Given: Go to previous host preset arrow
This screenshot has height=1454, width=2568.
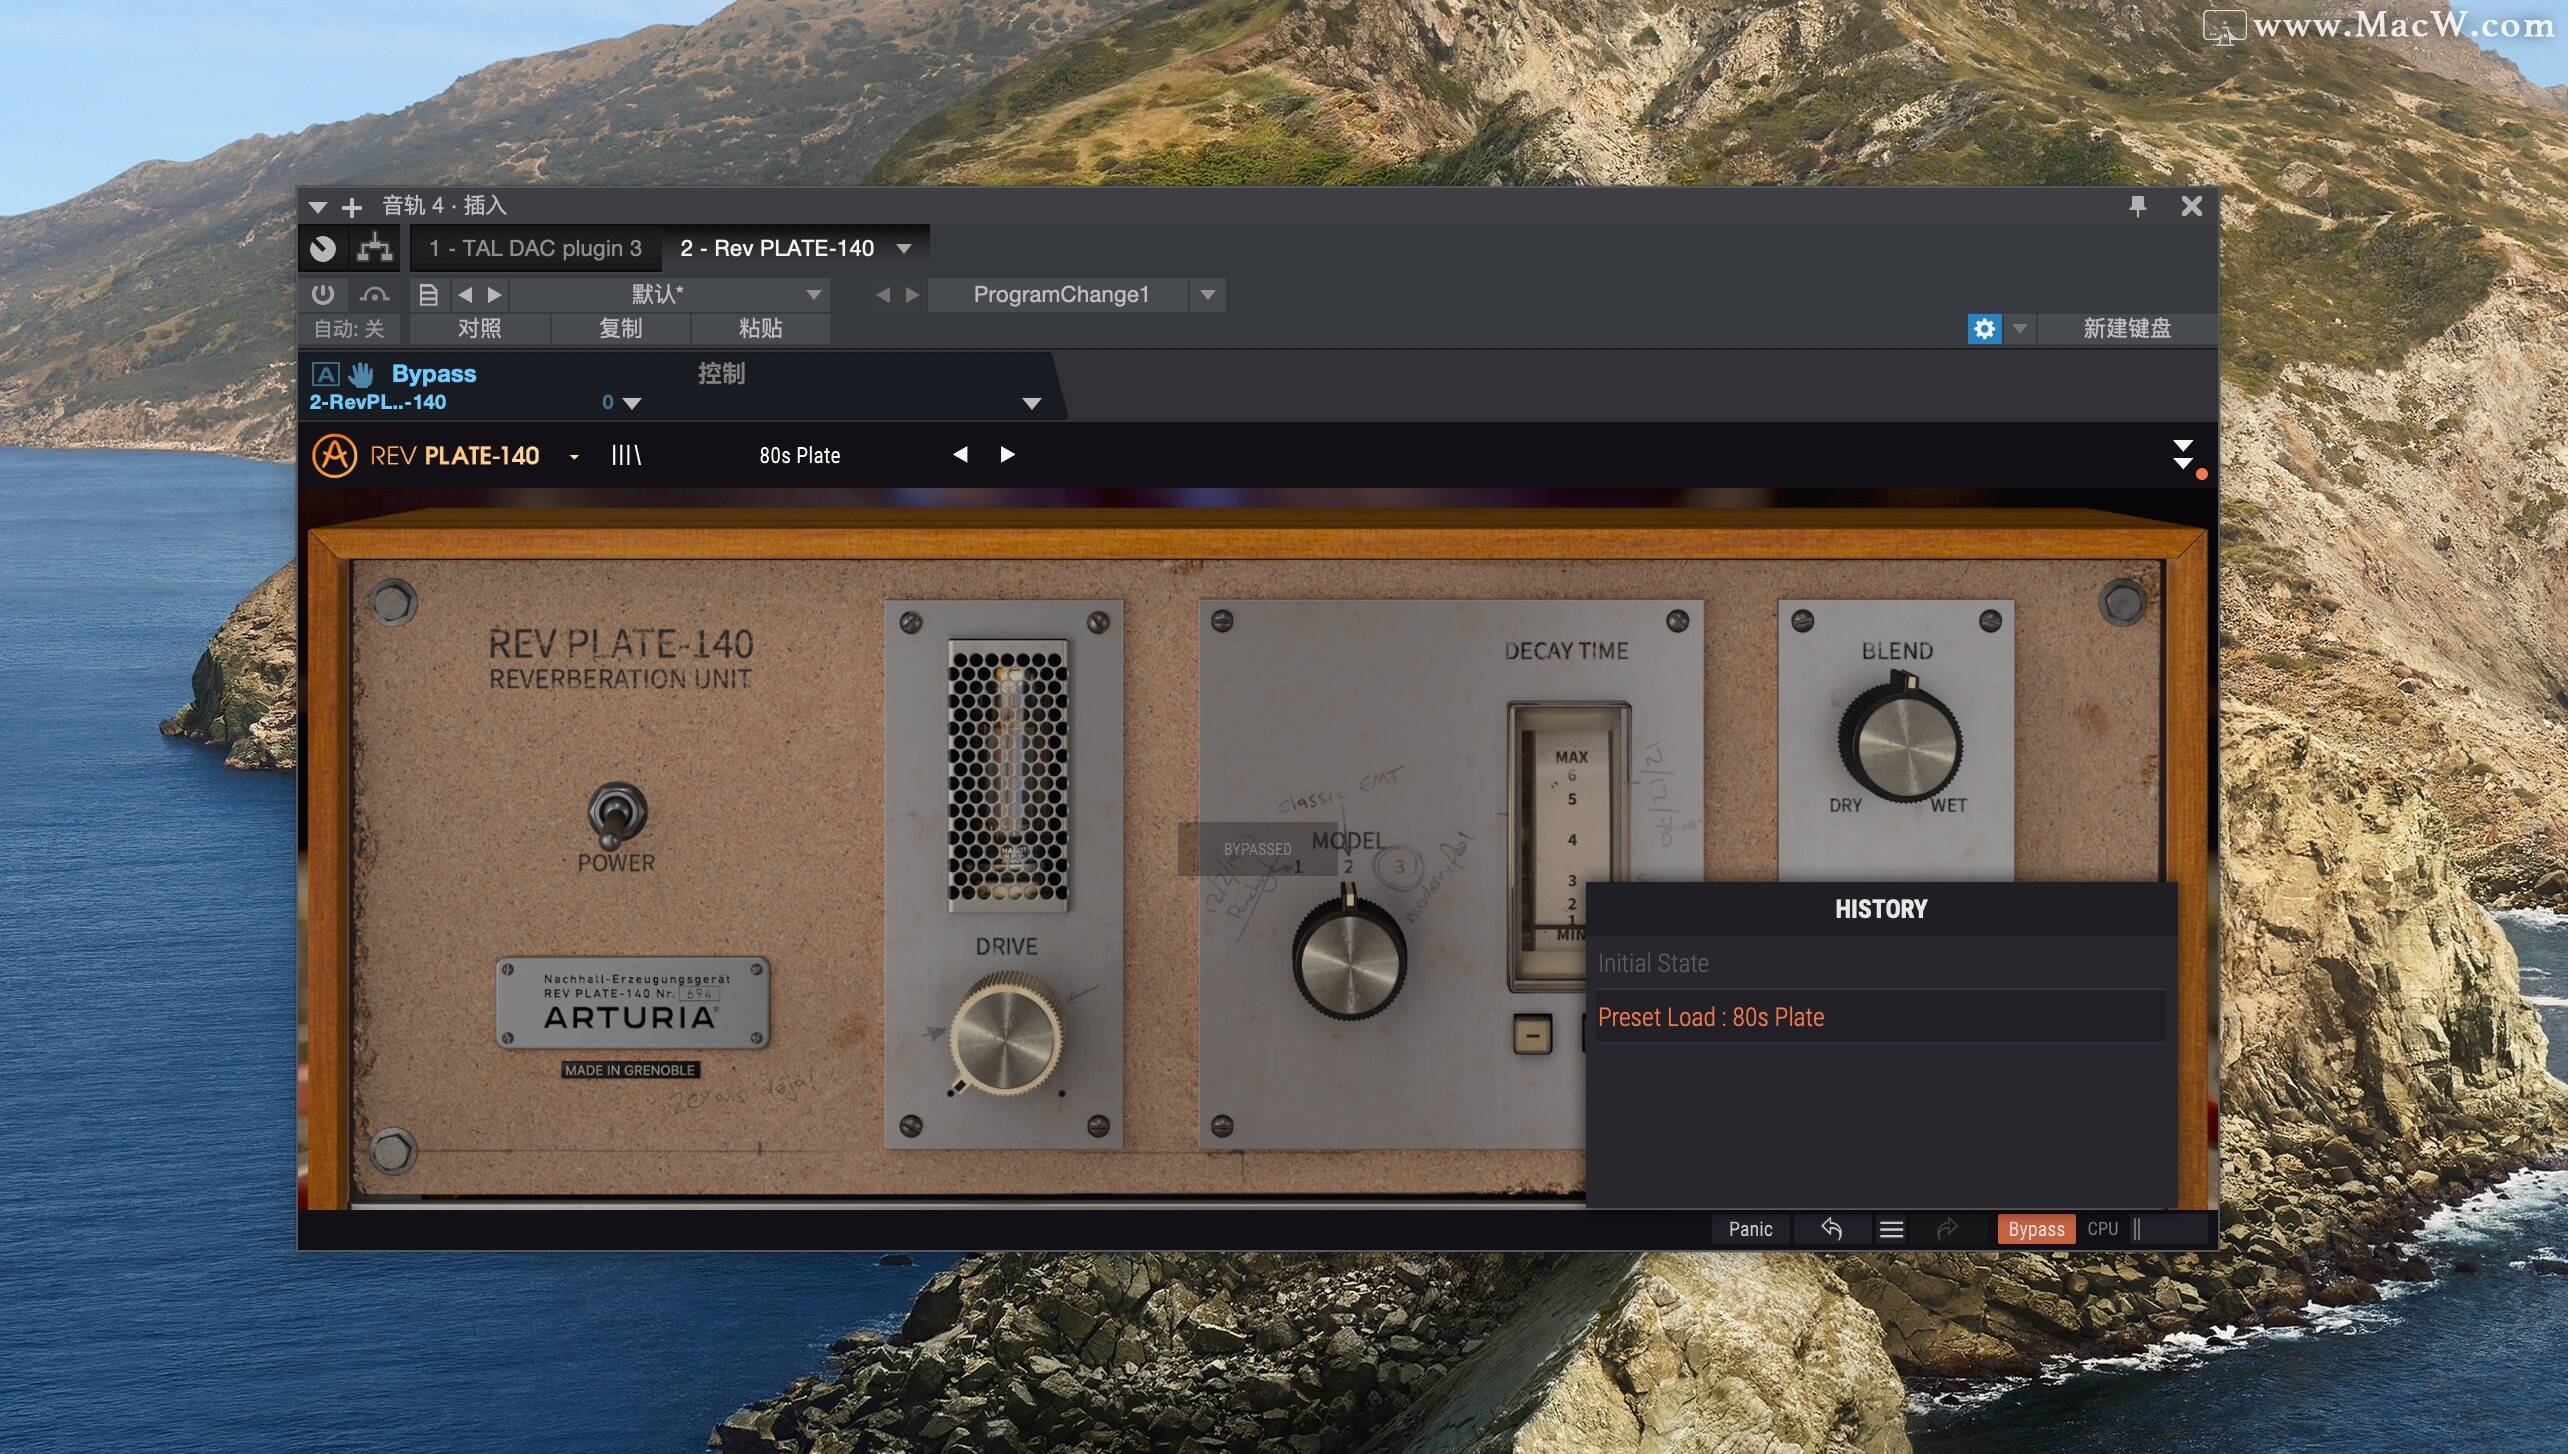Looking at the screenshot, I should click(465, 294).
